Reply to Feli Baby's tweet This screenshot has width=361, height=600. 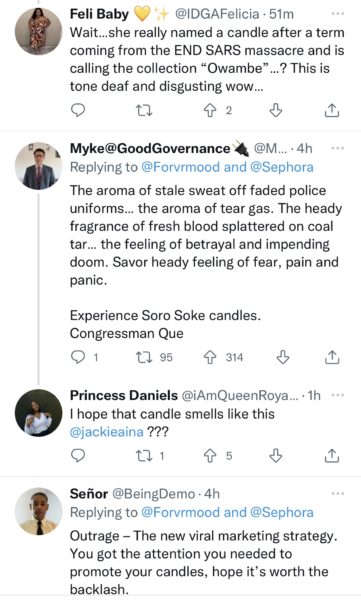pos(78,111)
